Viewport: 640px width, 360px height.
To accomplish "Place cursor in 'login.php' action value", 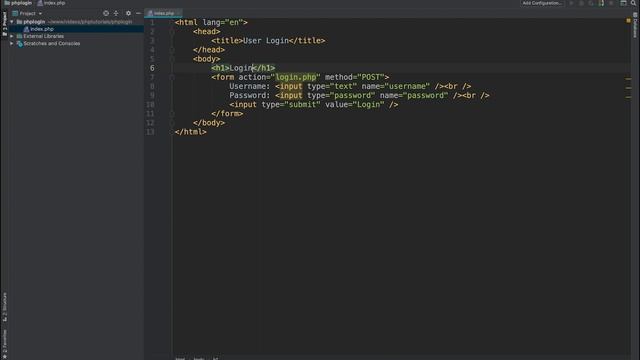I will click(x=296, y=77).
